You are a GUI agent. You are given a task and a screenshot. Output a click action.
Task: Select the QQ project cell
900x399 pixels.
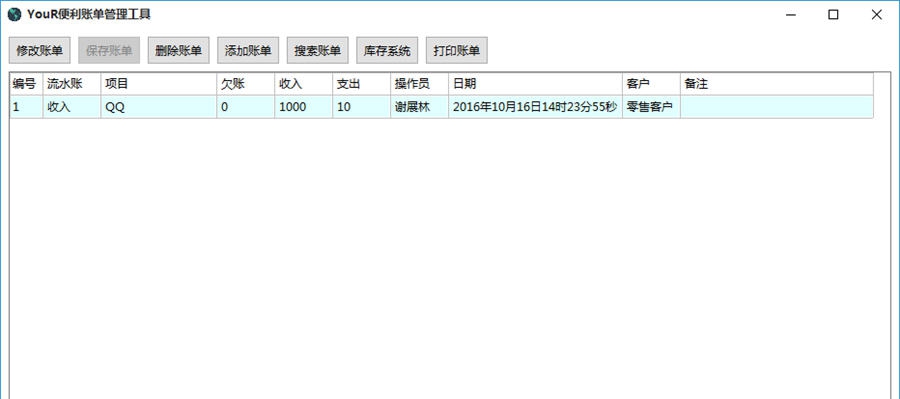159,107
